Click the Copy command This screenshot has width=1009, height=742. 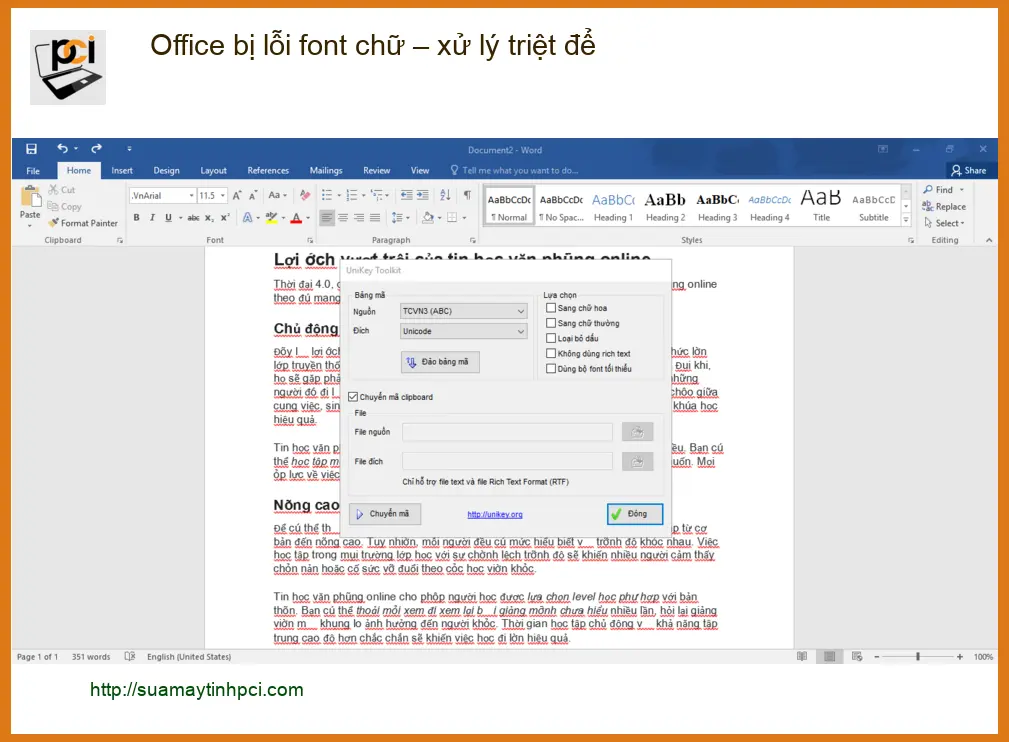coord(64,207)
